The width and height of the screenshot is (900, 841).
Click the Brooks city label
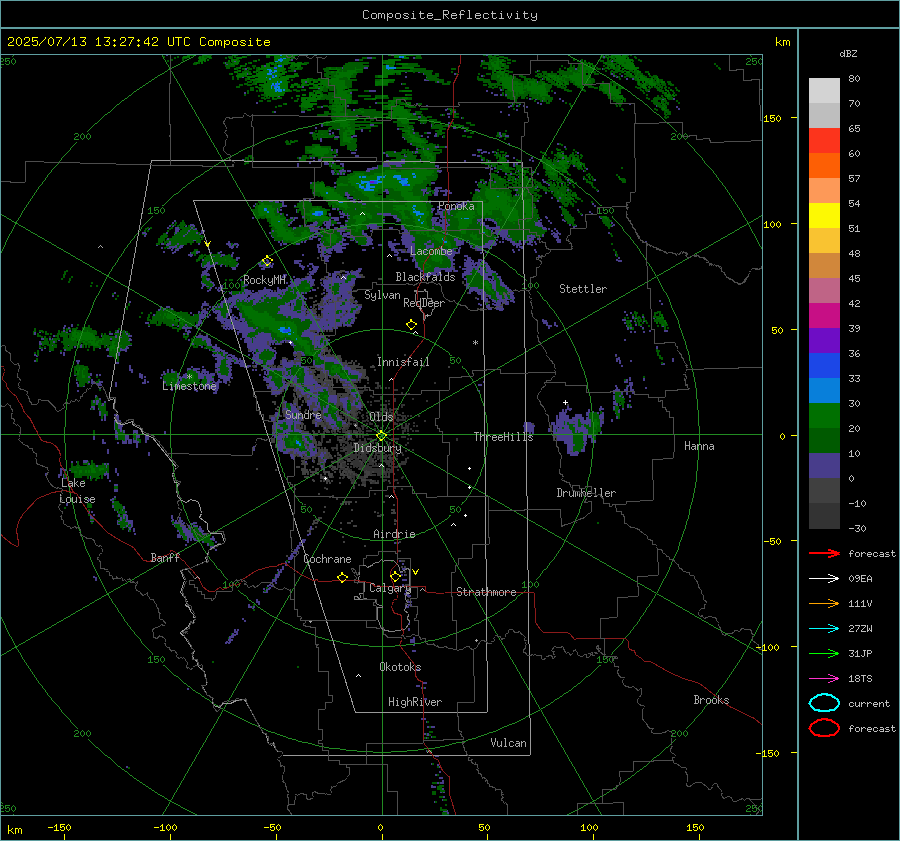pos(711,700)
